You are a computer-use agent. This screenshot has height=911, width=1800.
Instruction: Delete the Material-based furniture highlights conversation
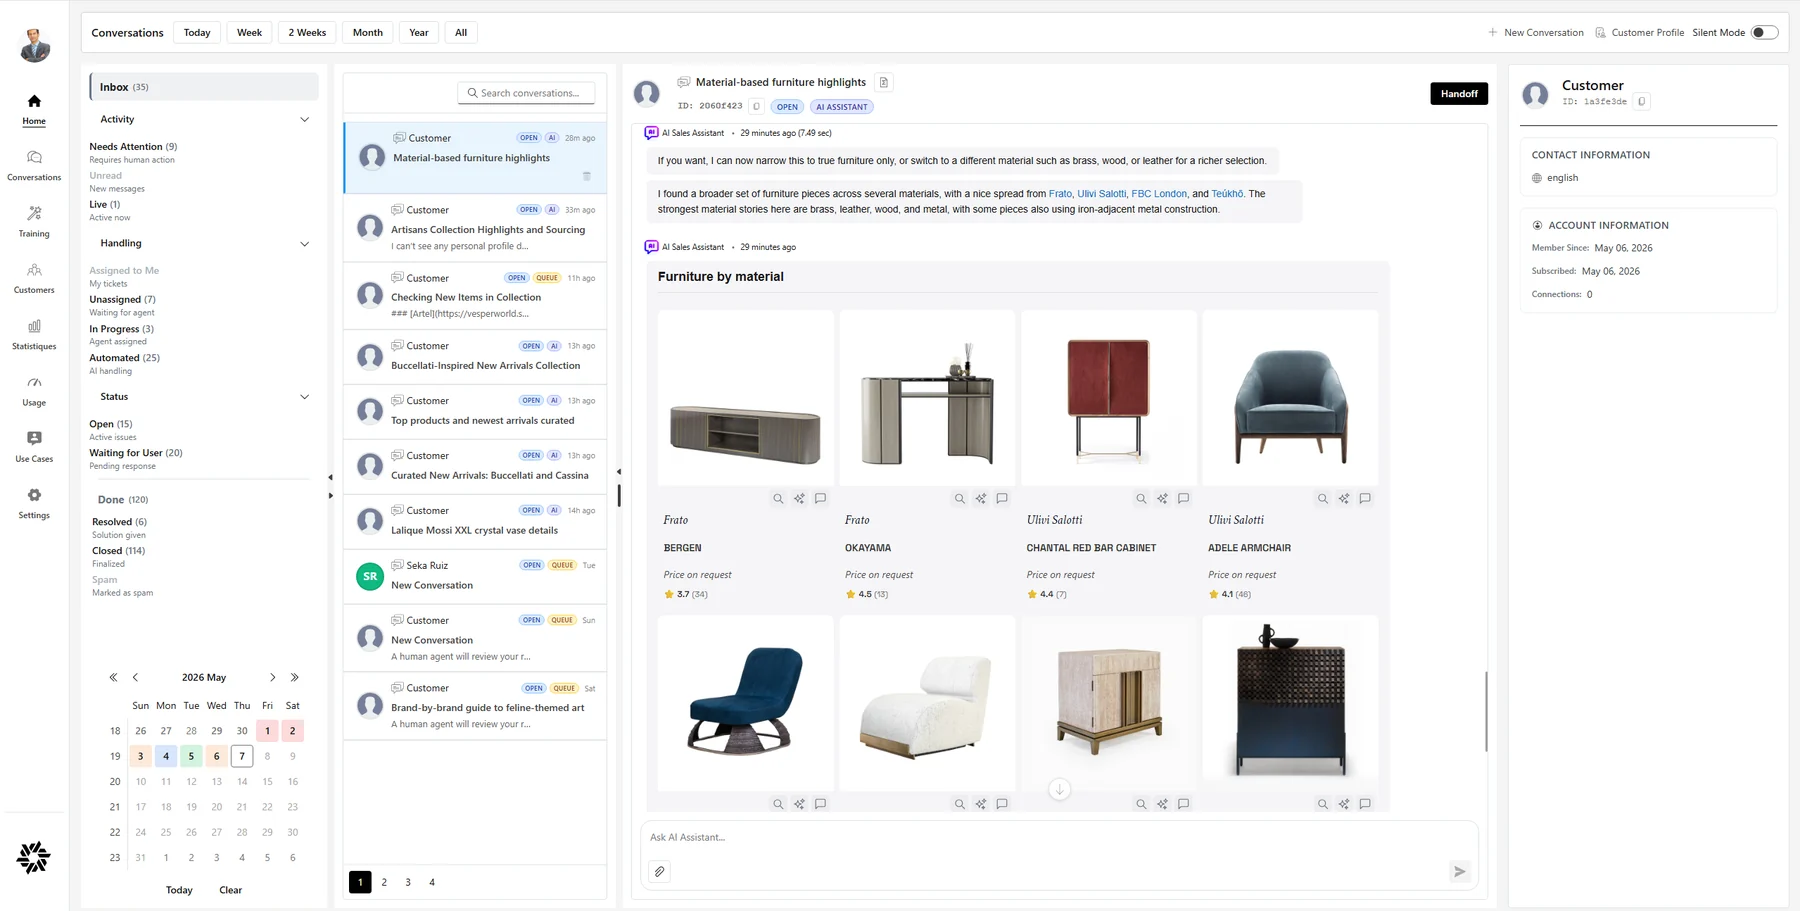coord(587,176)
